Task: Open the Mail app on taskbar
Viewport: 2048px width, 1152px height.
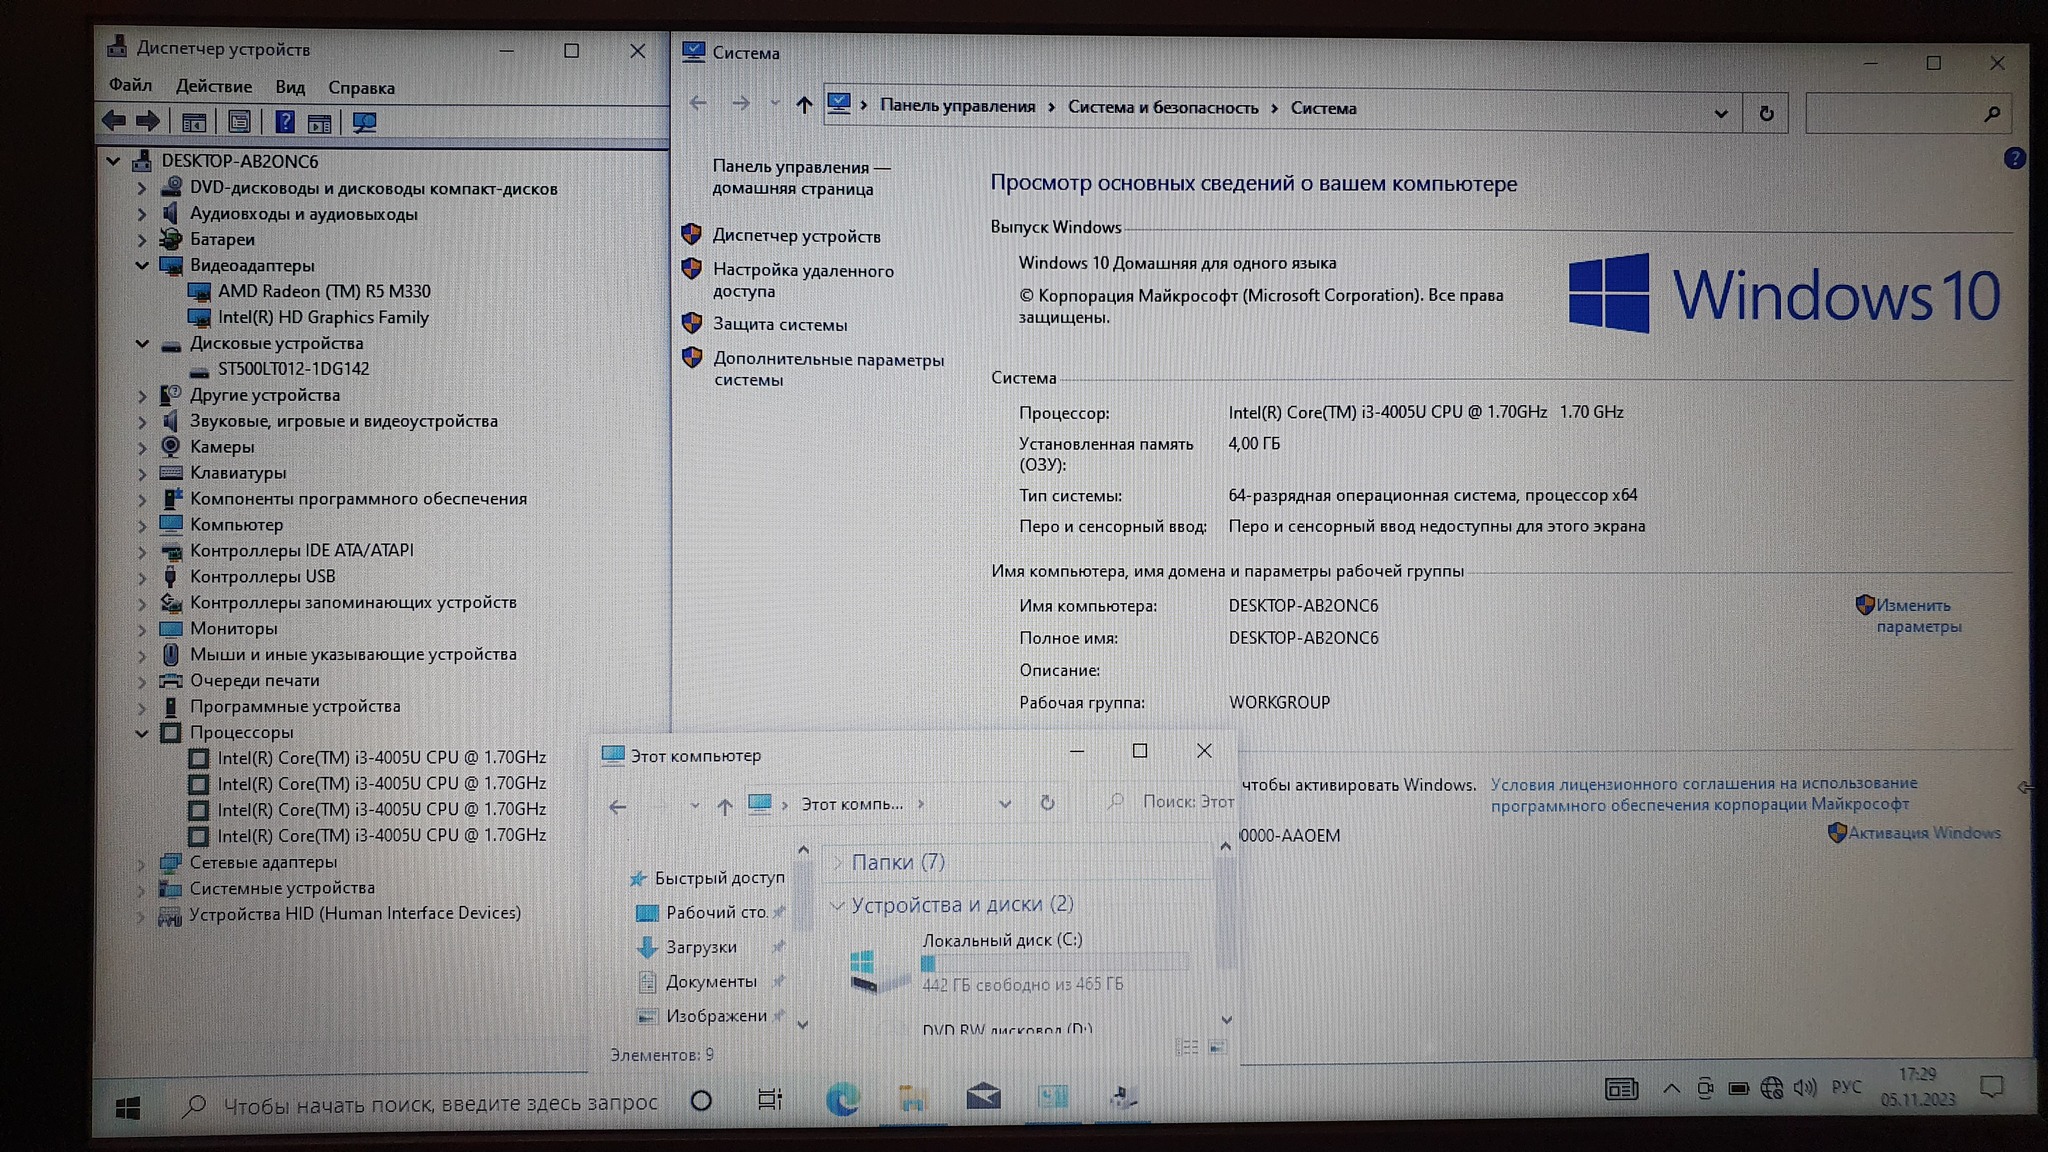Action: point(983,1097)
